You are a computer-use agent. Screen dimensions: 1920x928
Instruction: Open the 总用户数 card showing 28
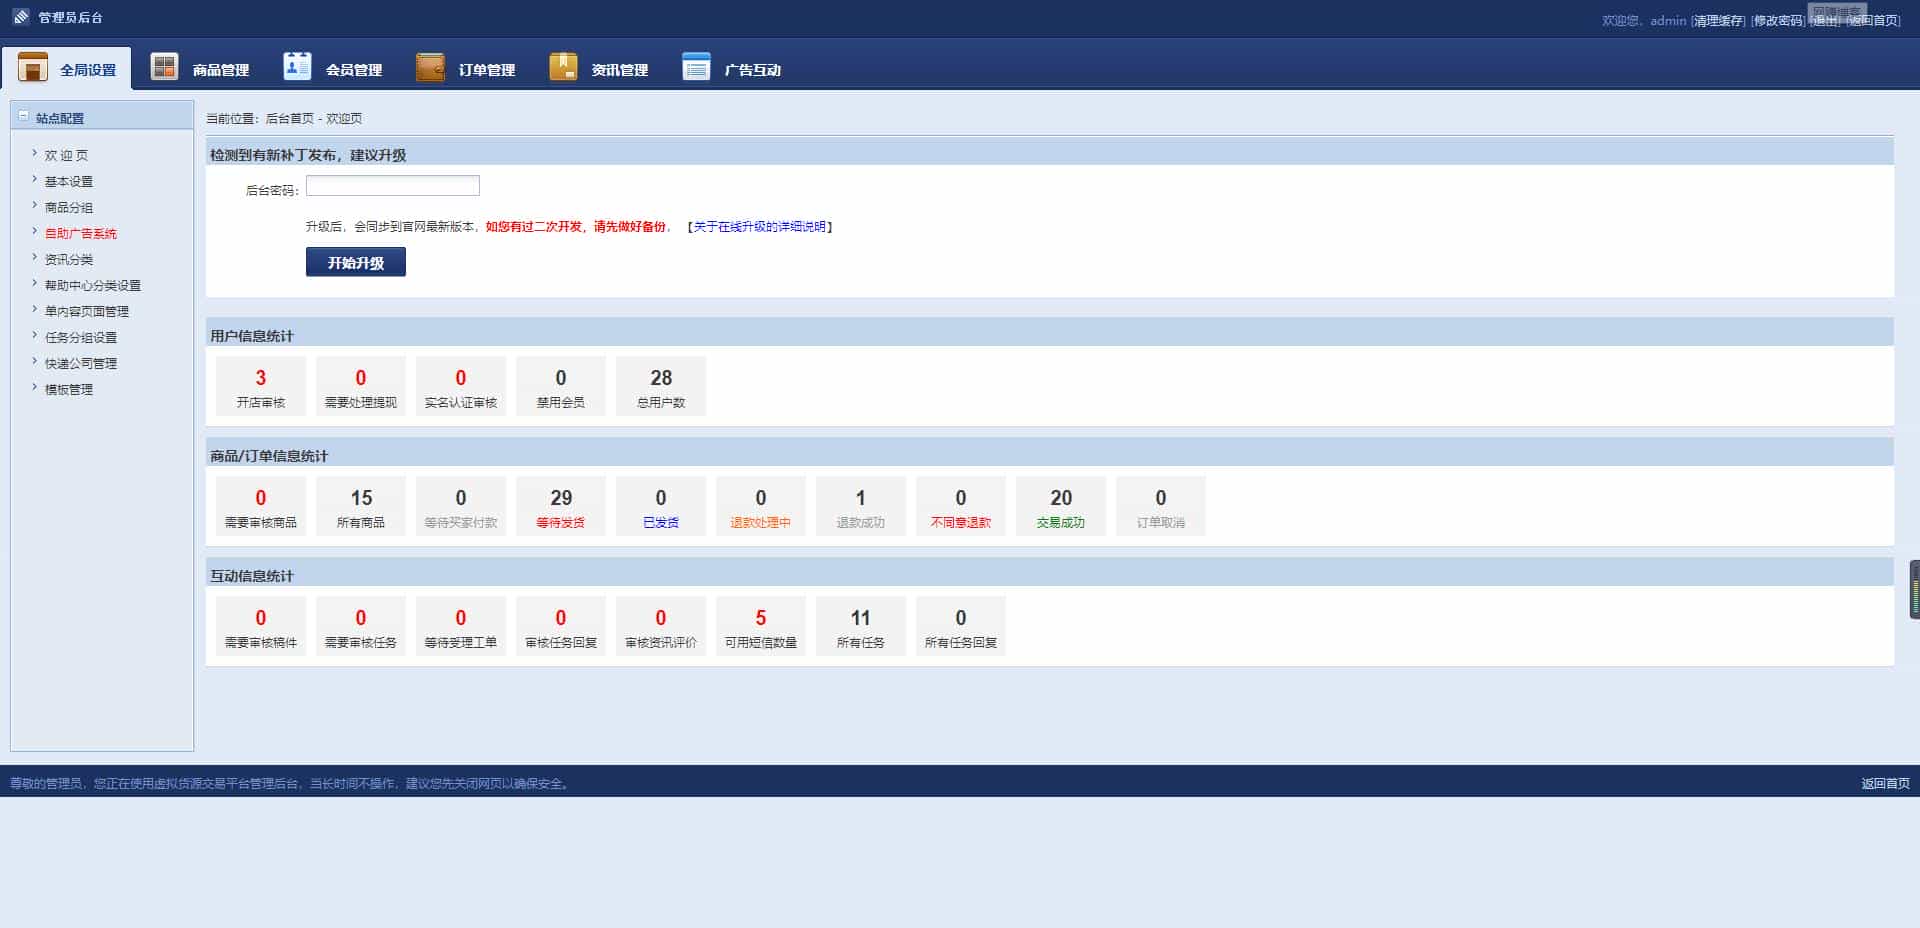tap(661, 386)
